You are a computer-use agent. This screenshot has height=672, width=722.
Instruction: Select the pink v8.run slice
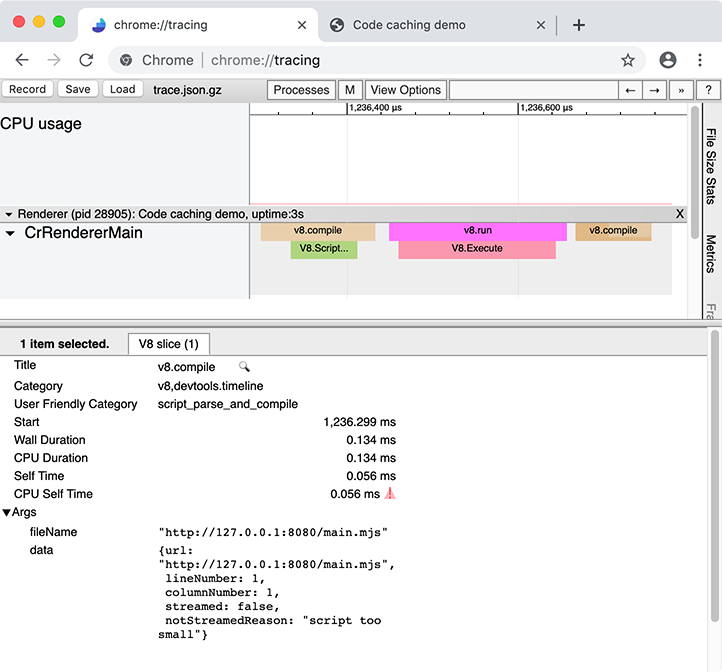477,231
